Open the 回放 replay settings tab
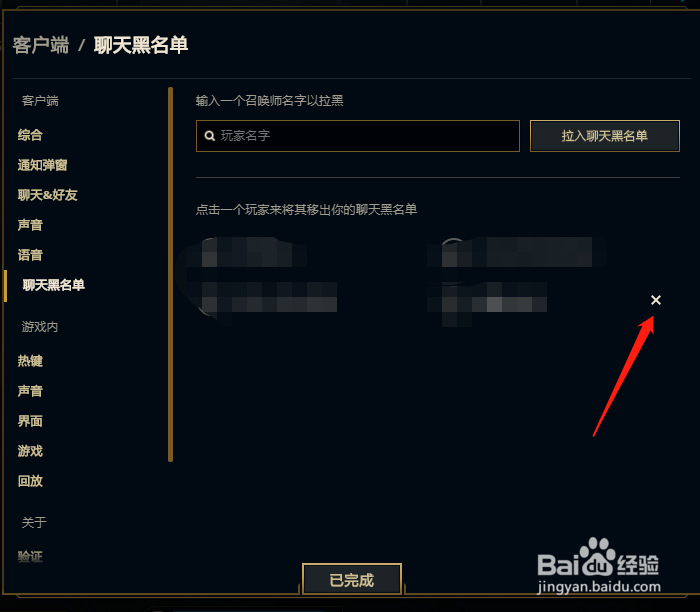Image resolution: width=700 pixels, height=612 pixels. pos(30,481)
